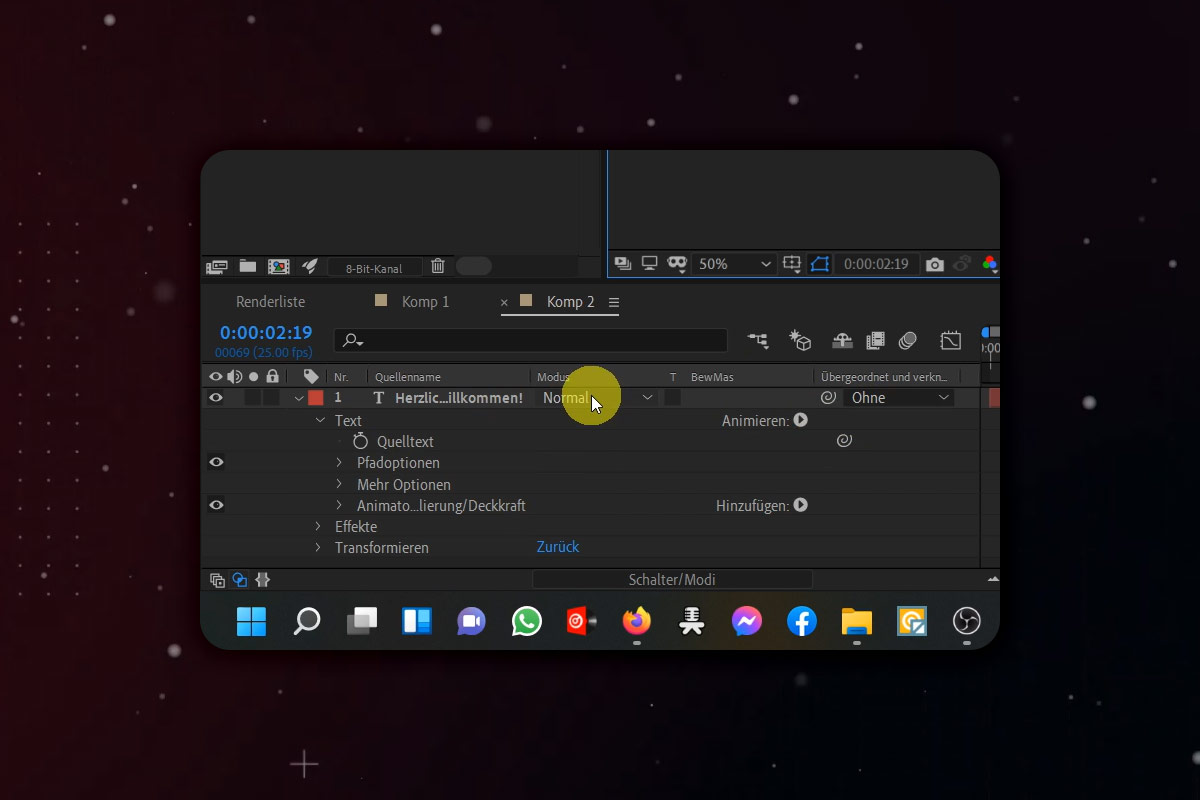Open the show channel RGB color icon
Screen dimensions: 1200x800
tap(990, 265)
